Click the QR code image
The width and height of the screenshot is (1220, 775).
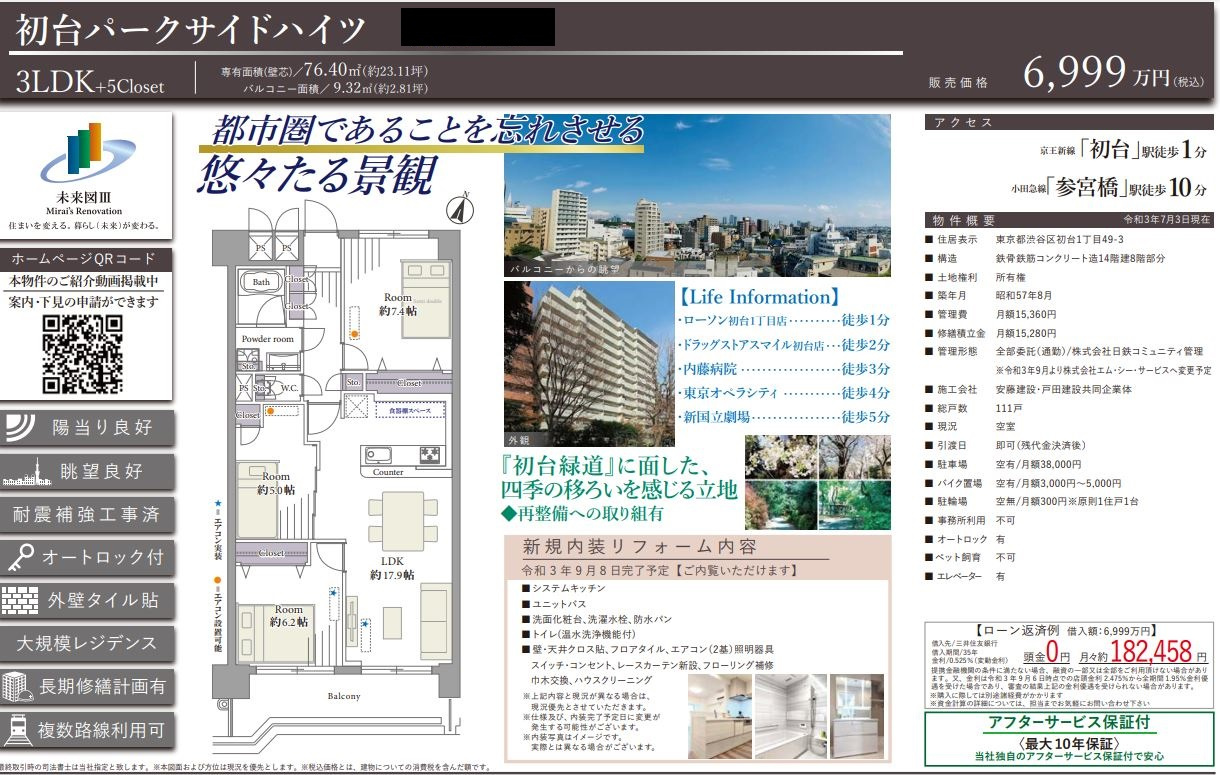(x=83, y=354)
